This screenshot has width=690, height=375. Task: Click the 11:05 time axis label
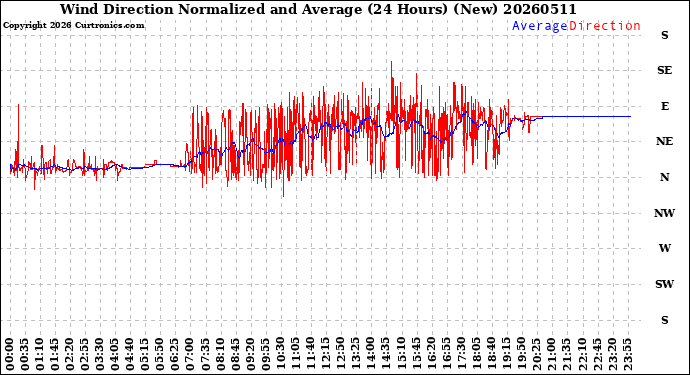point(295,354)
